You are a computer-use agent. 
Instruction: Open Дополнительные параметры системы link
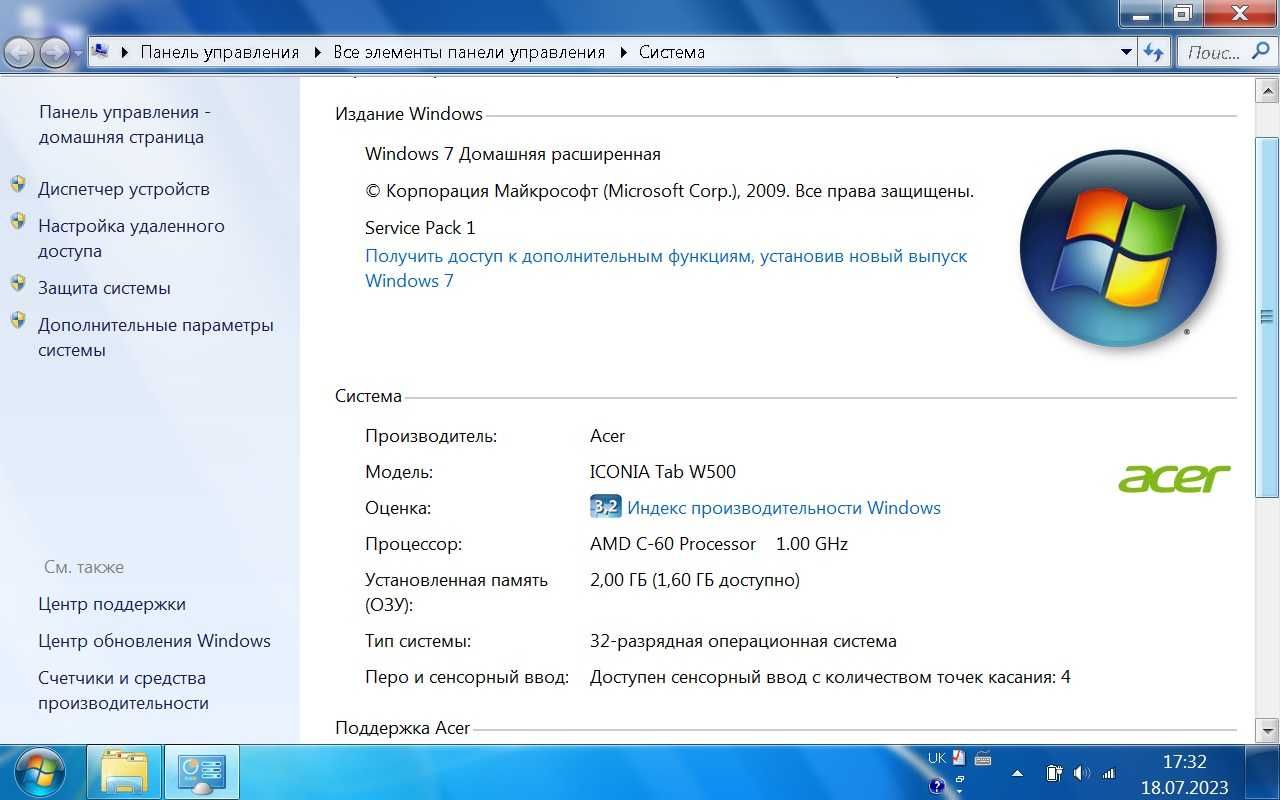pos(156,337)
